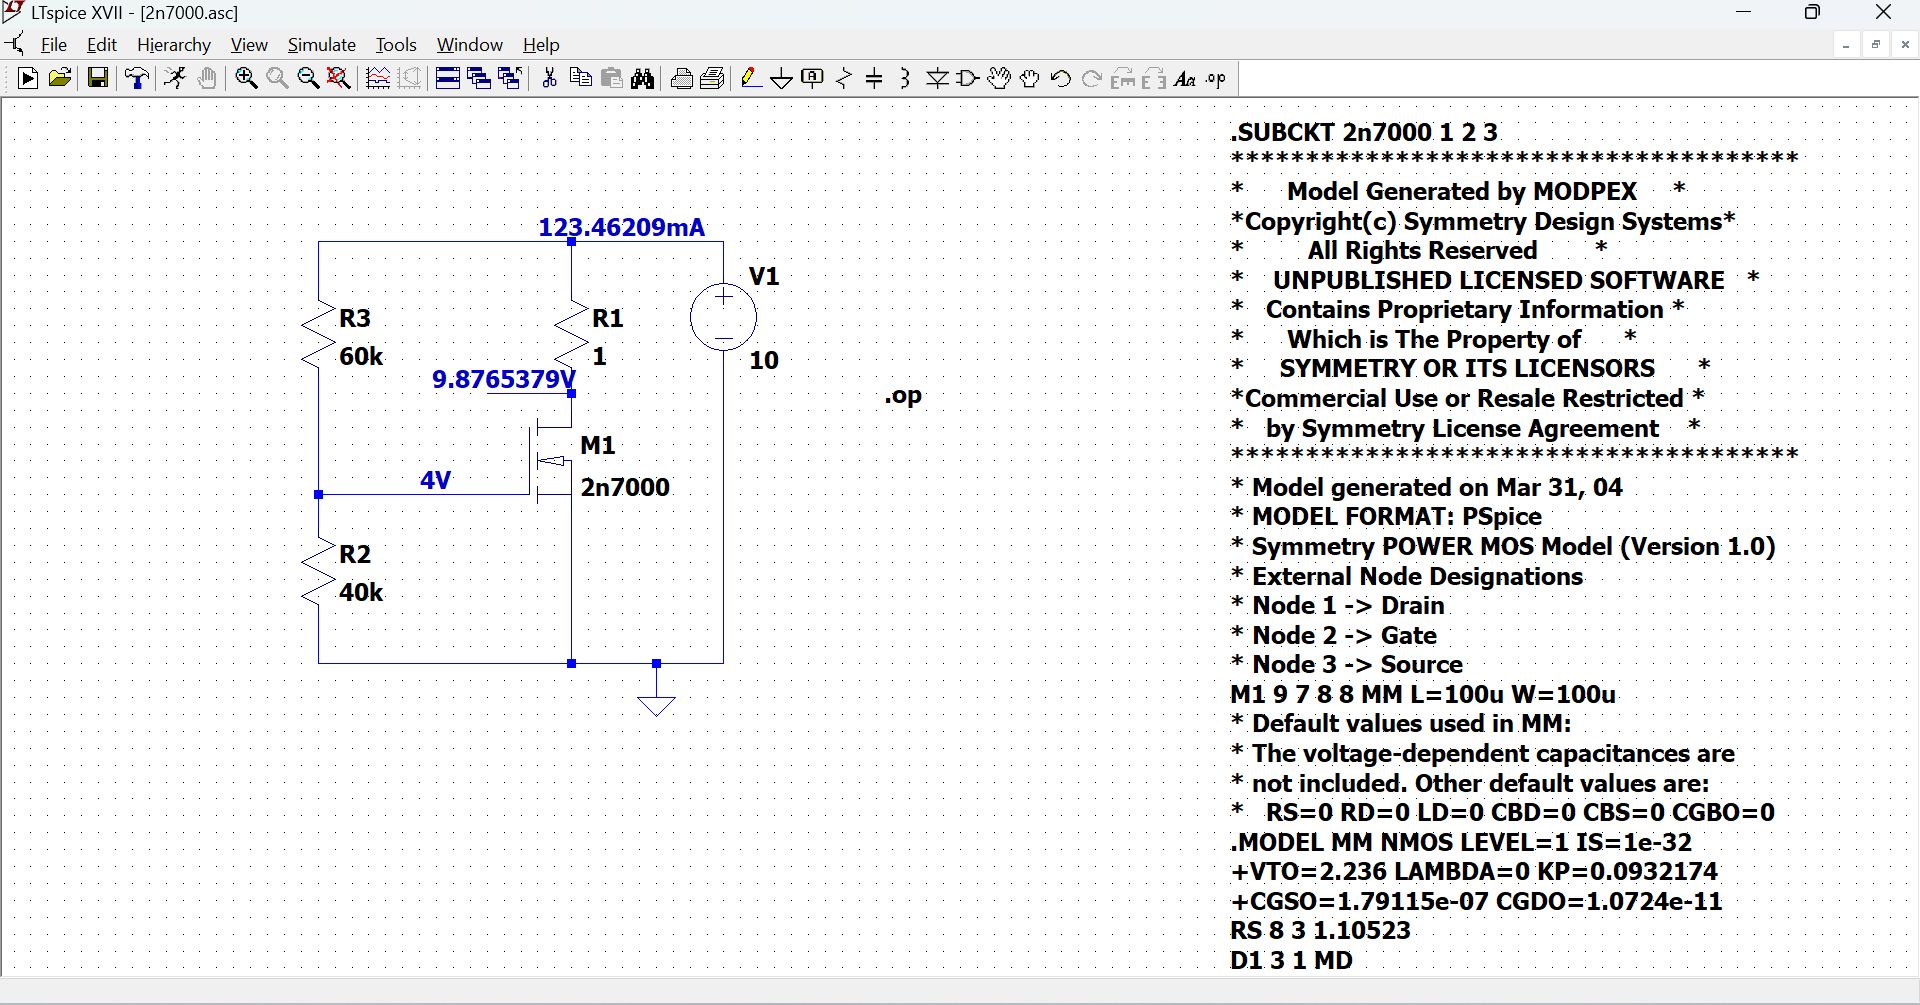Click the M1 2n7000 MOSFET symbol

551,460
